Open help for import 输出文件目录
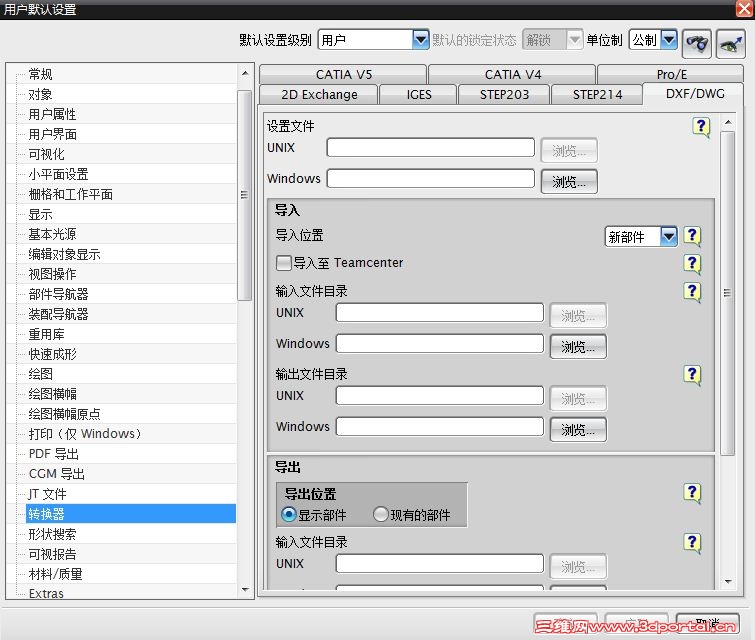This screenshot has height=640, width=755. coord(692,374)
